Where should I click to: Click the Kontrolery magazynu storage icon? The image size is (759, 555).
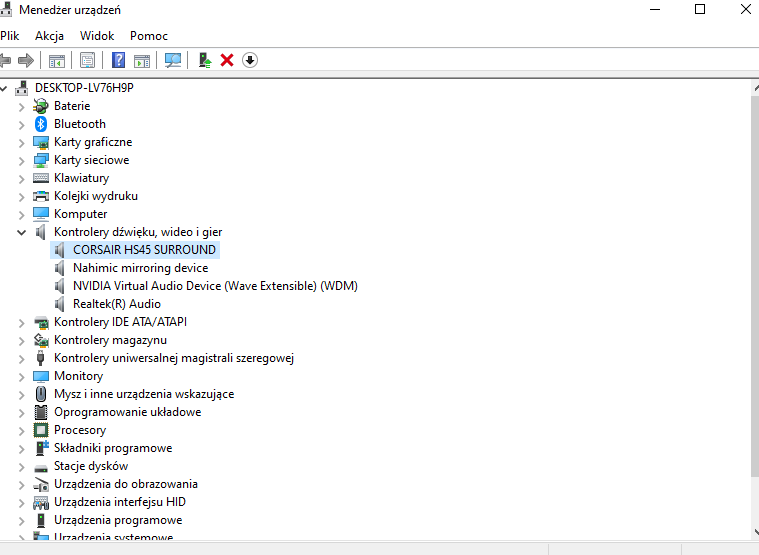pos(41,340)
